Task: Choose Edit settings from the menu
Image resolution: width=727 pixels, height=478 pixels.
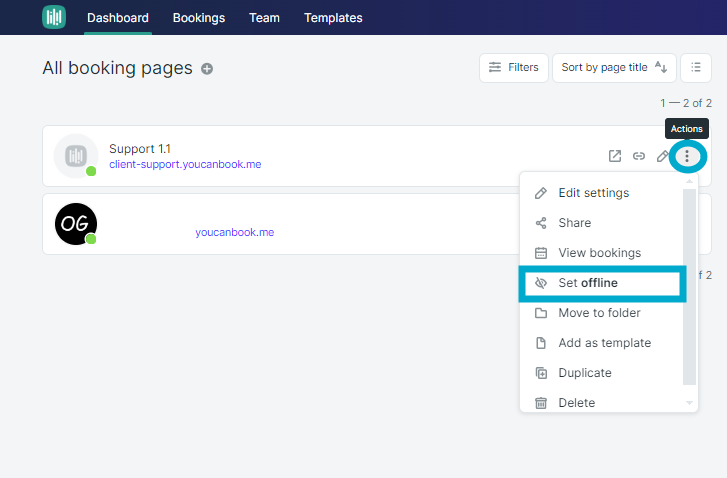Action: click(x=601, y=193)
